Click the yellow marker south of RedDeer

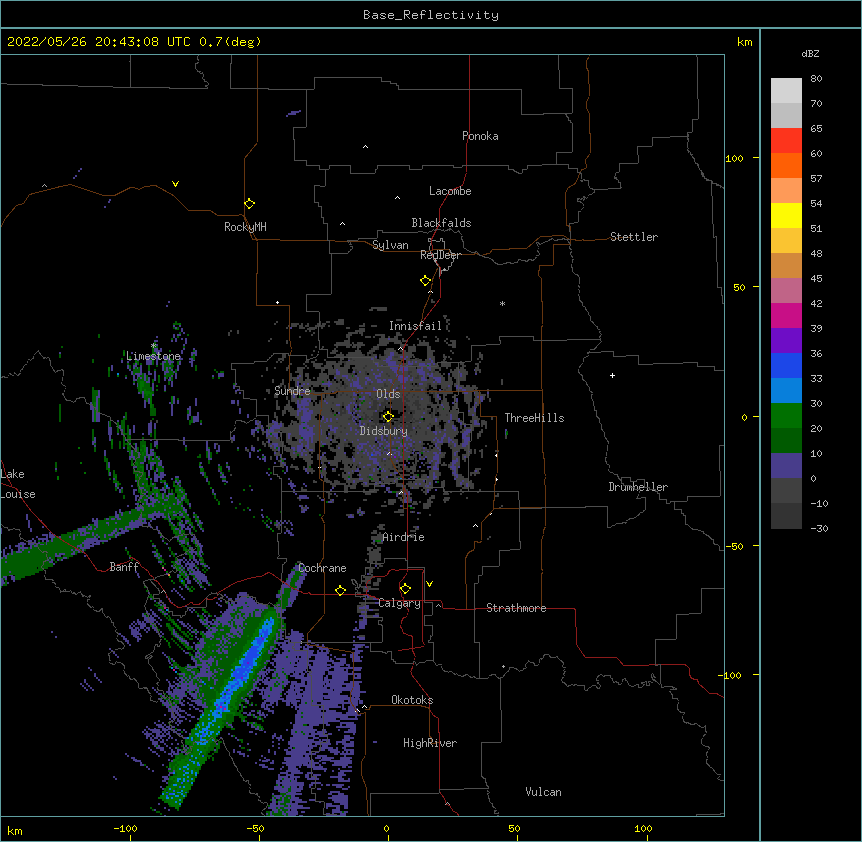pyautogui.click(x=426, y=281)
